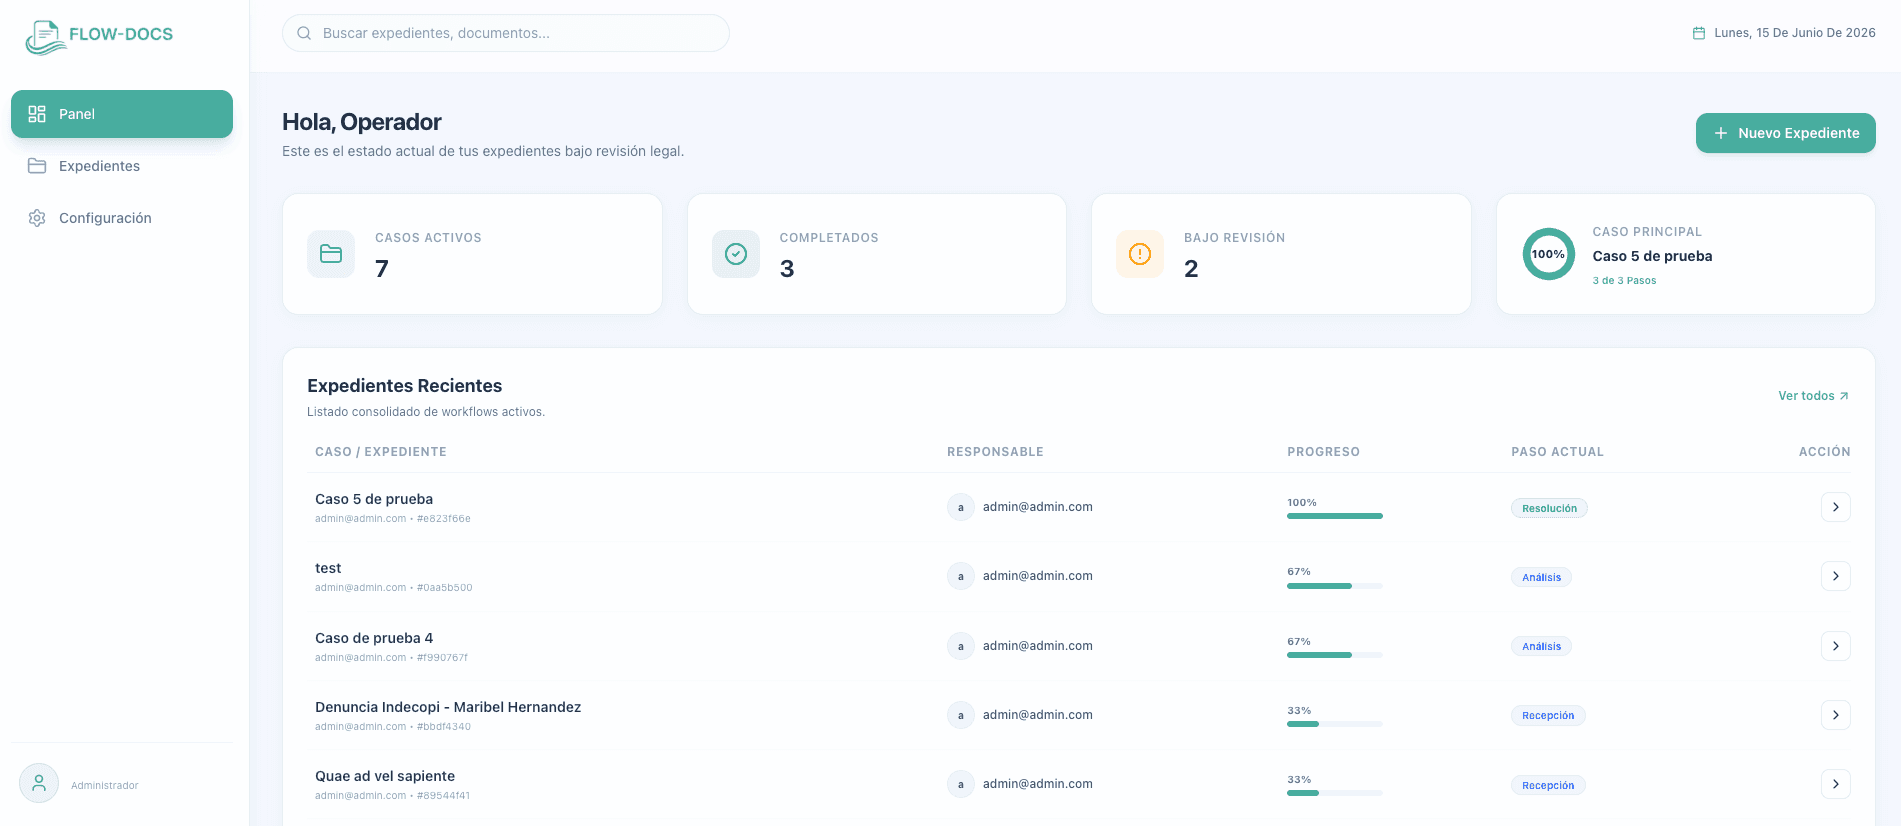Click the Recepción badge for Quae ad vel sapiente
Image resolution: width=1901 pixels, height=826 pixels.
pos(1548,785)
